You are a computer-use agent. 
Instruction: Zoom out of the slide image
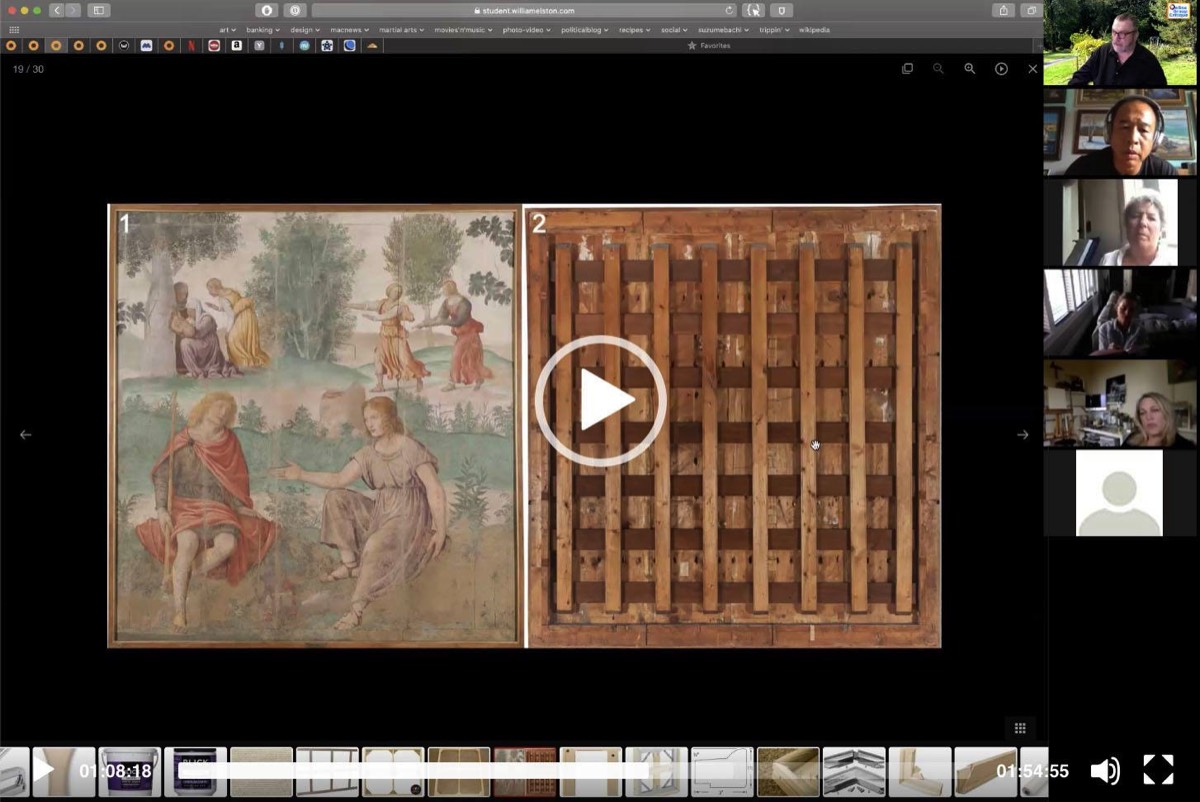click(938, 69)
